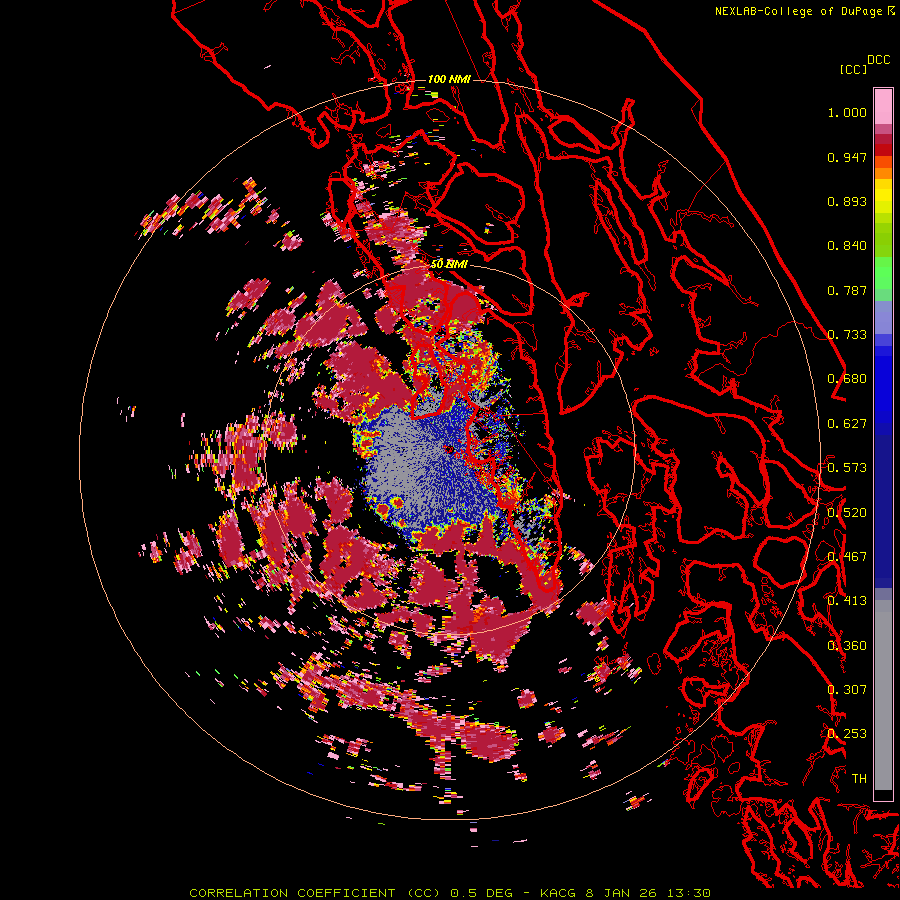Click the 50 NMI range ring label
Image resolution: width=900 pixels, height=900 pixels.
point(449,264)
